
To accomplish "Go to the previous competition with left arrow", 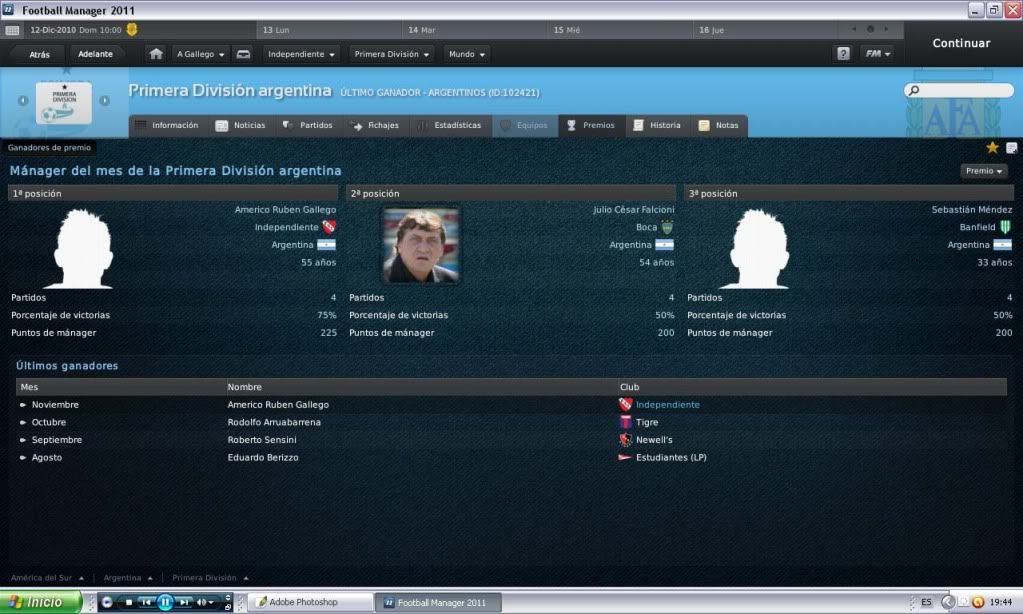I will [x=23, y=100].
